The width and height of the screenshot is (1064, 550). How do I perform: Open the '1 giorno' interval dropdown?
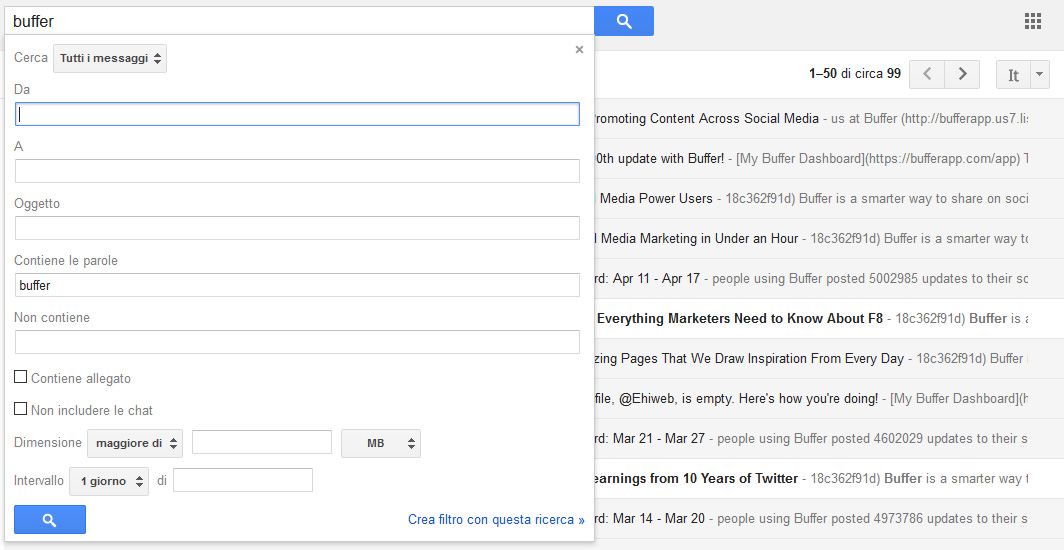109,481
